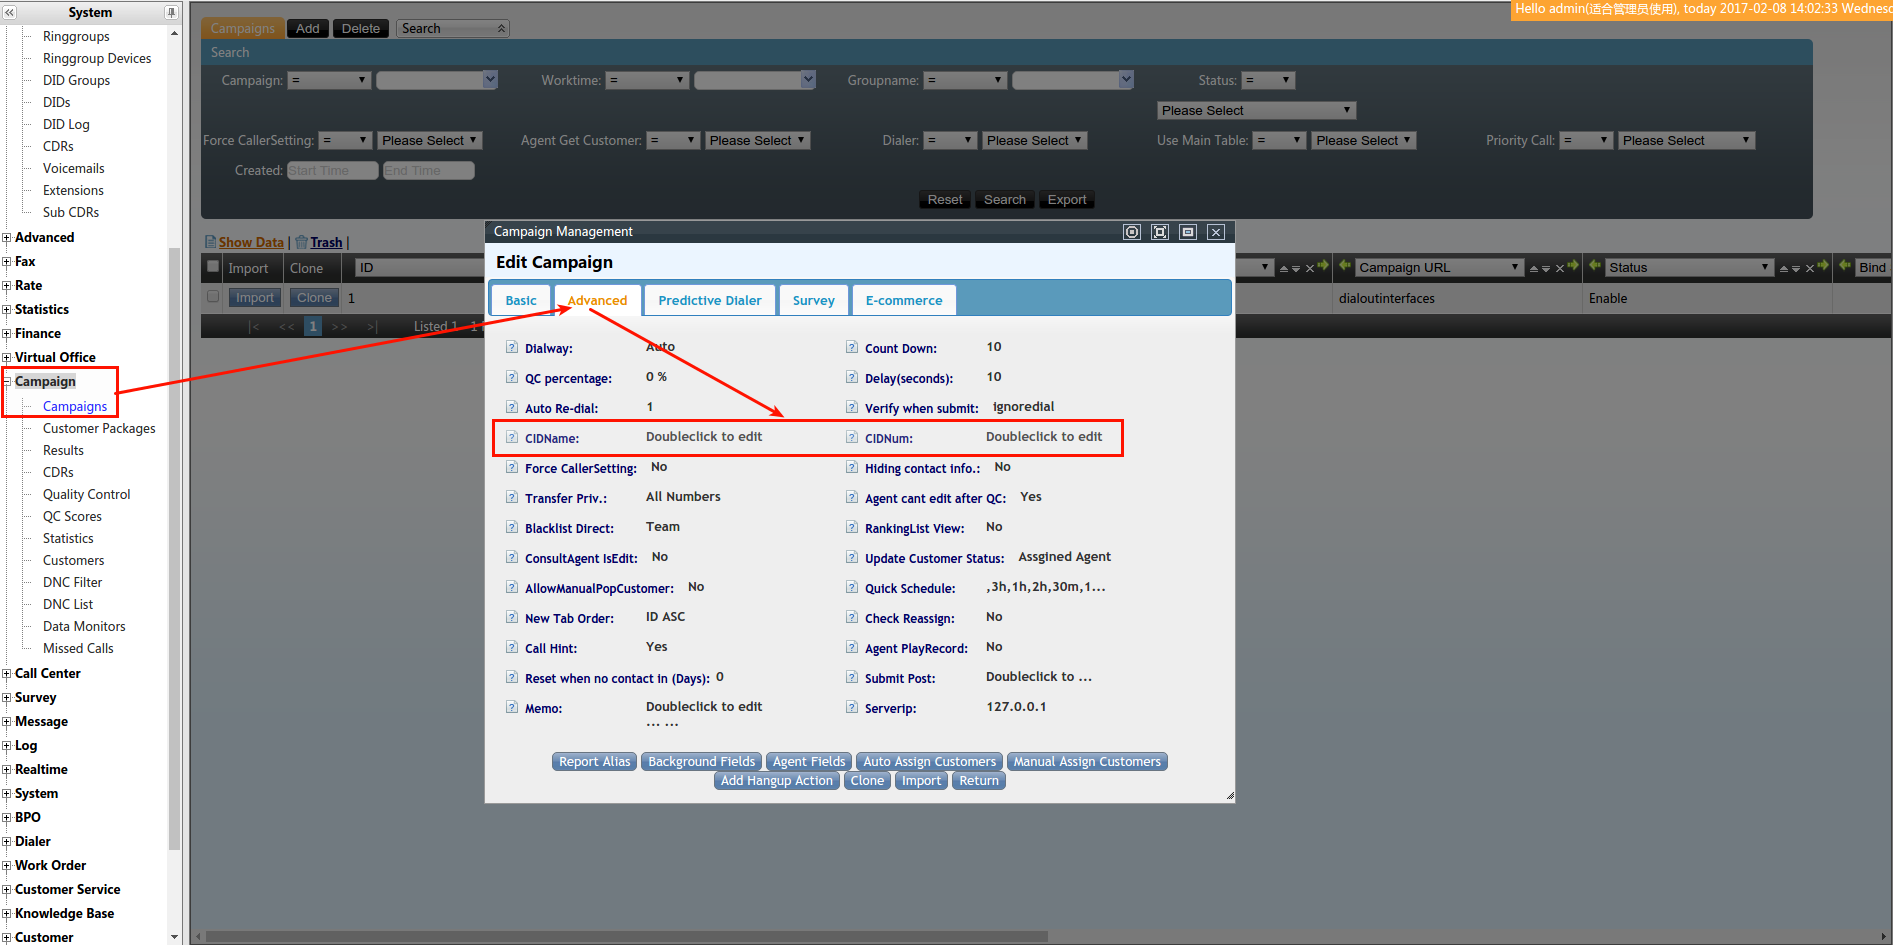Click the help icon beside Serverip
This screenshot has width=1893, height=945.
click(852, 708)
